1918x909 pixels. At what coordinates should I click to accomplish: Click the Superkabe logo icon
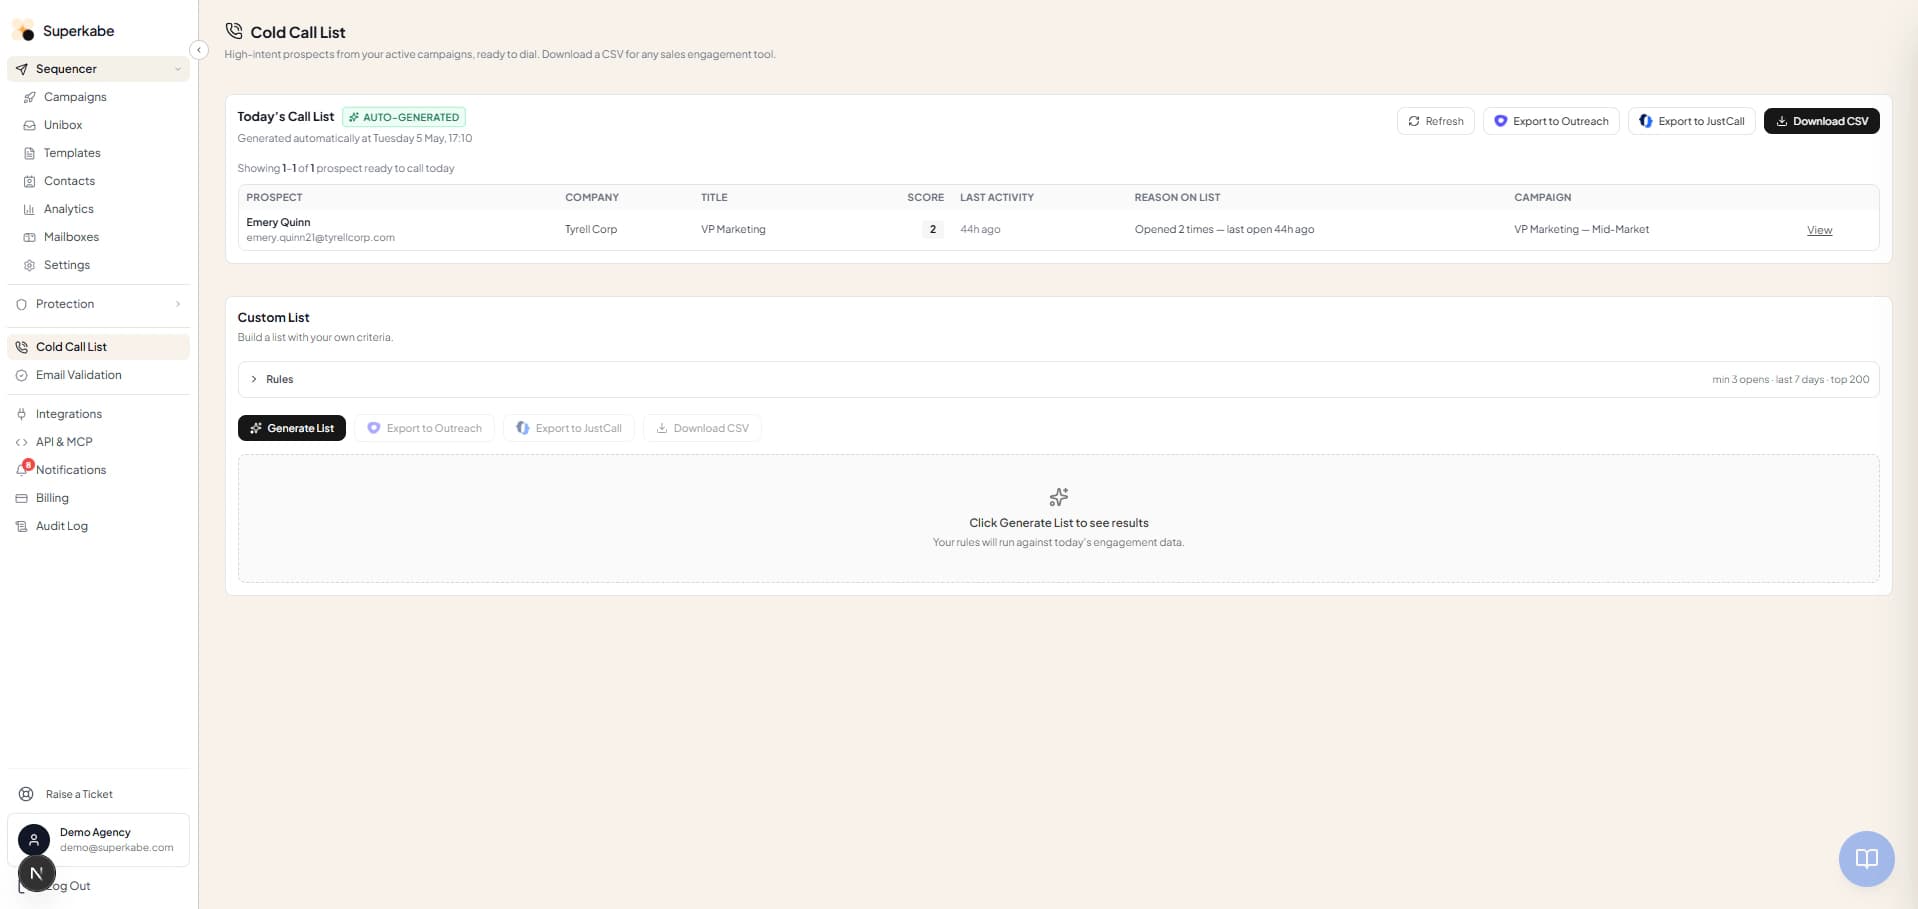(x=24, y=30)
